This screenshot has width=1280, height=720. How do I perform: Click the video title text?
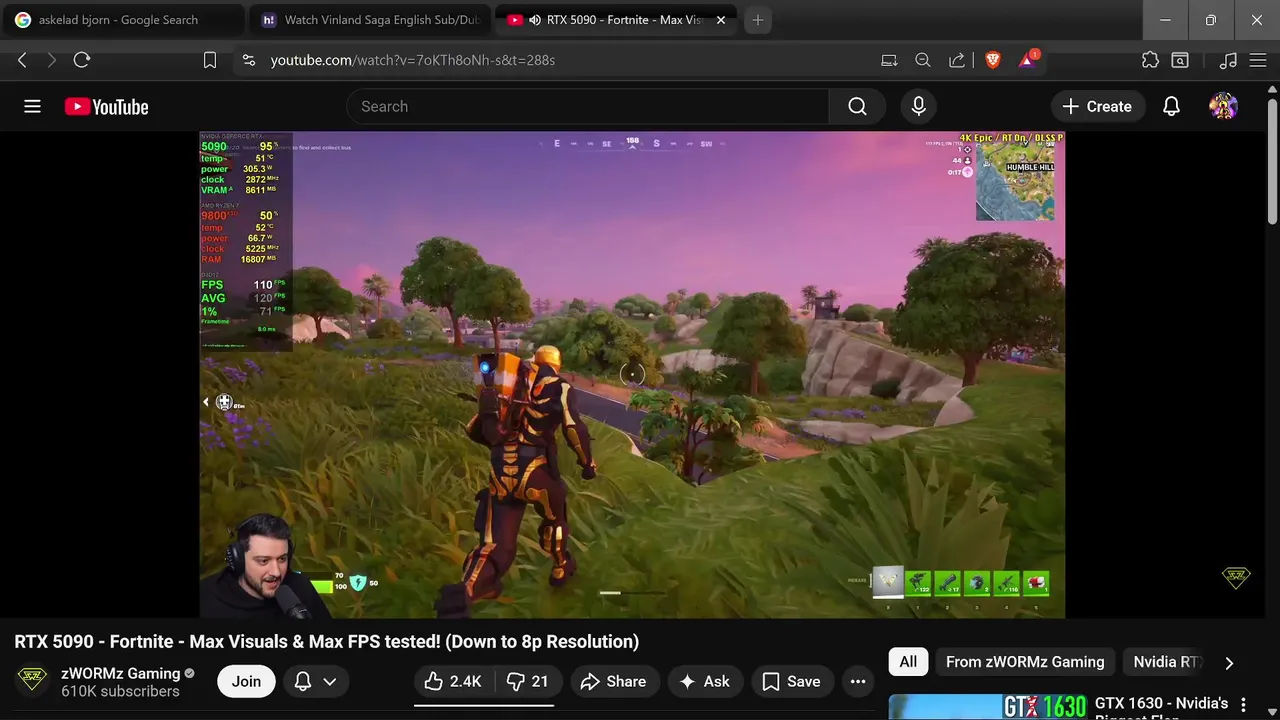pos(326,642)
